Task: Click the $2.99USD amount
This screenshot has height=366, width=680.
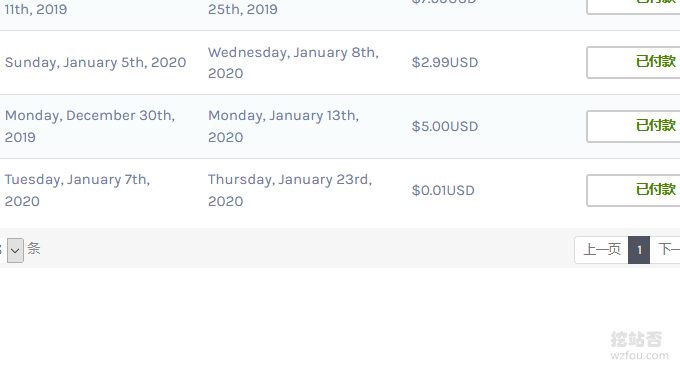Action: [x=445, y=62]
